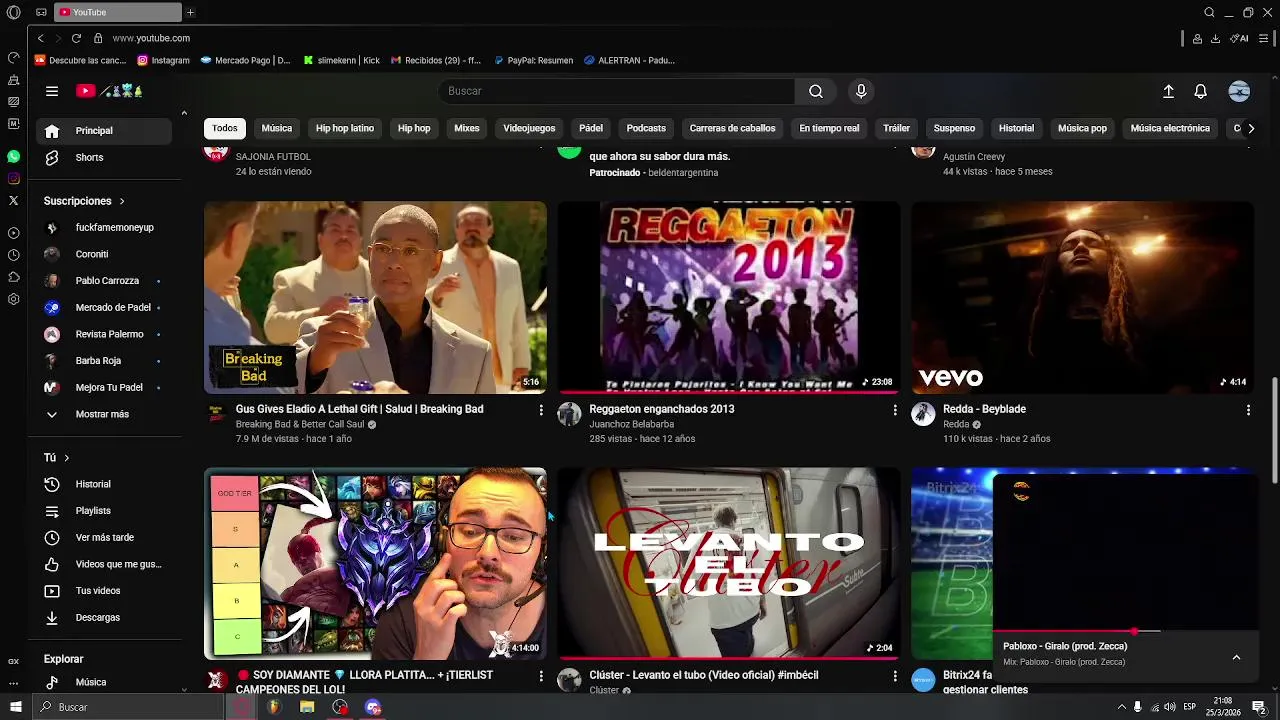The width and height of the screenshot is (1280, 720).
Task: Play the Reggaeton 2013 thumbnail
Action: click(729, 298)
